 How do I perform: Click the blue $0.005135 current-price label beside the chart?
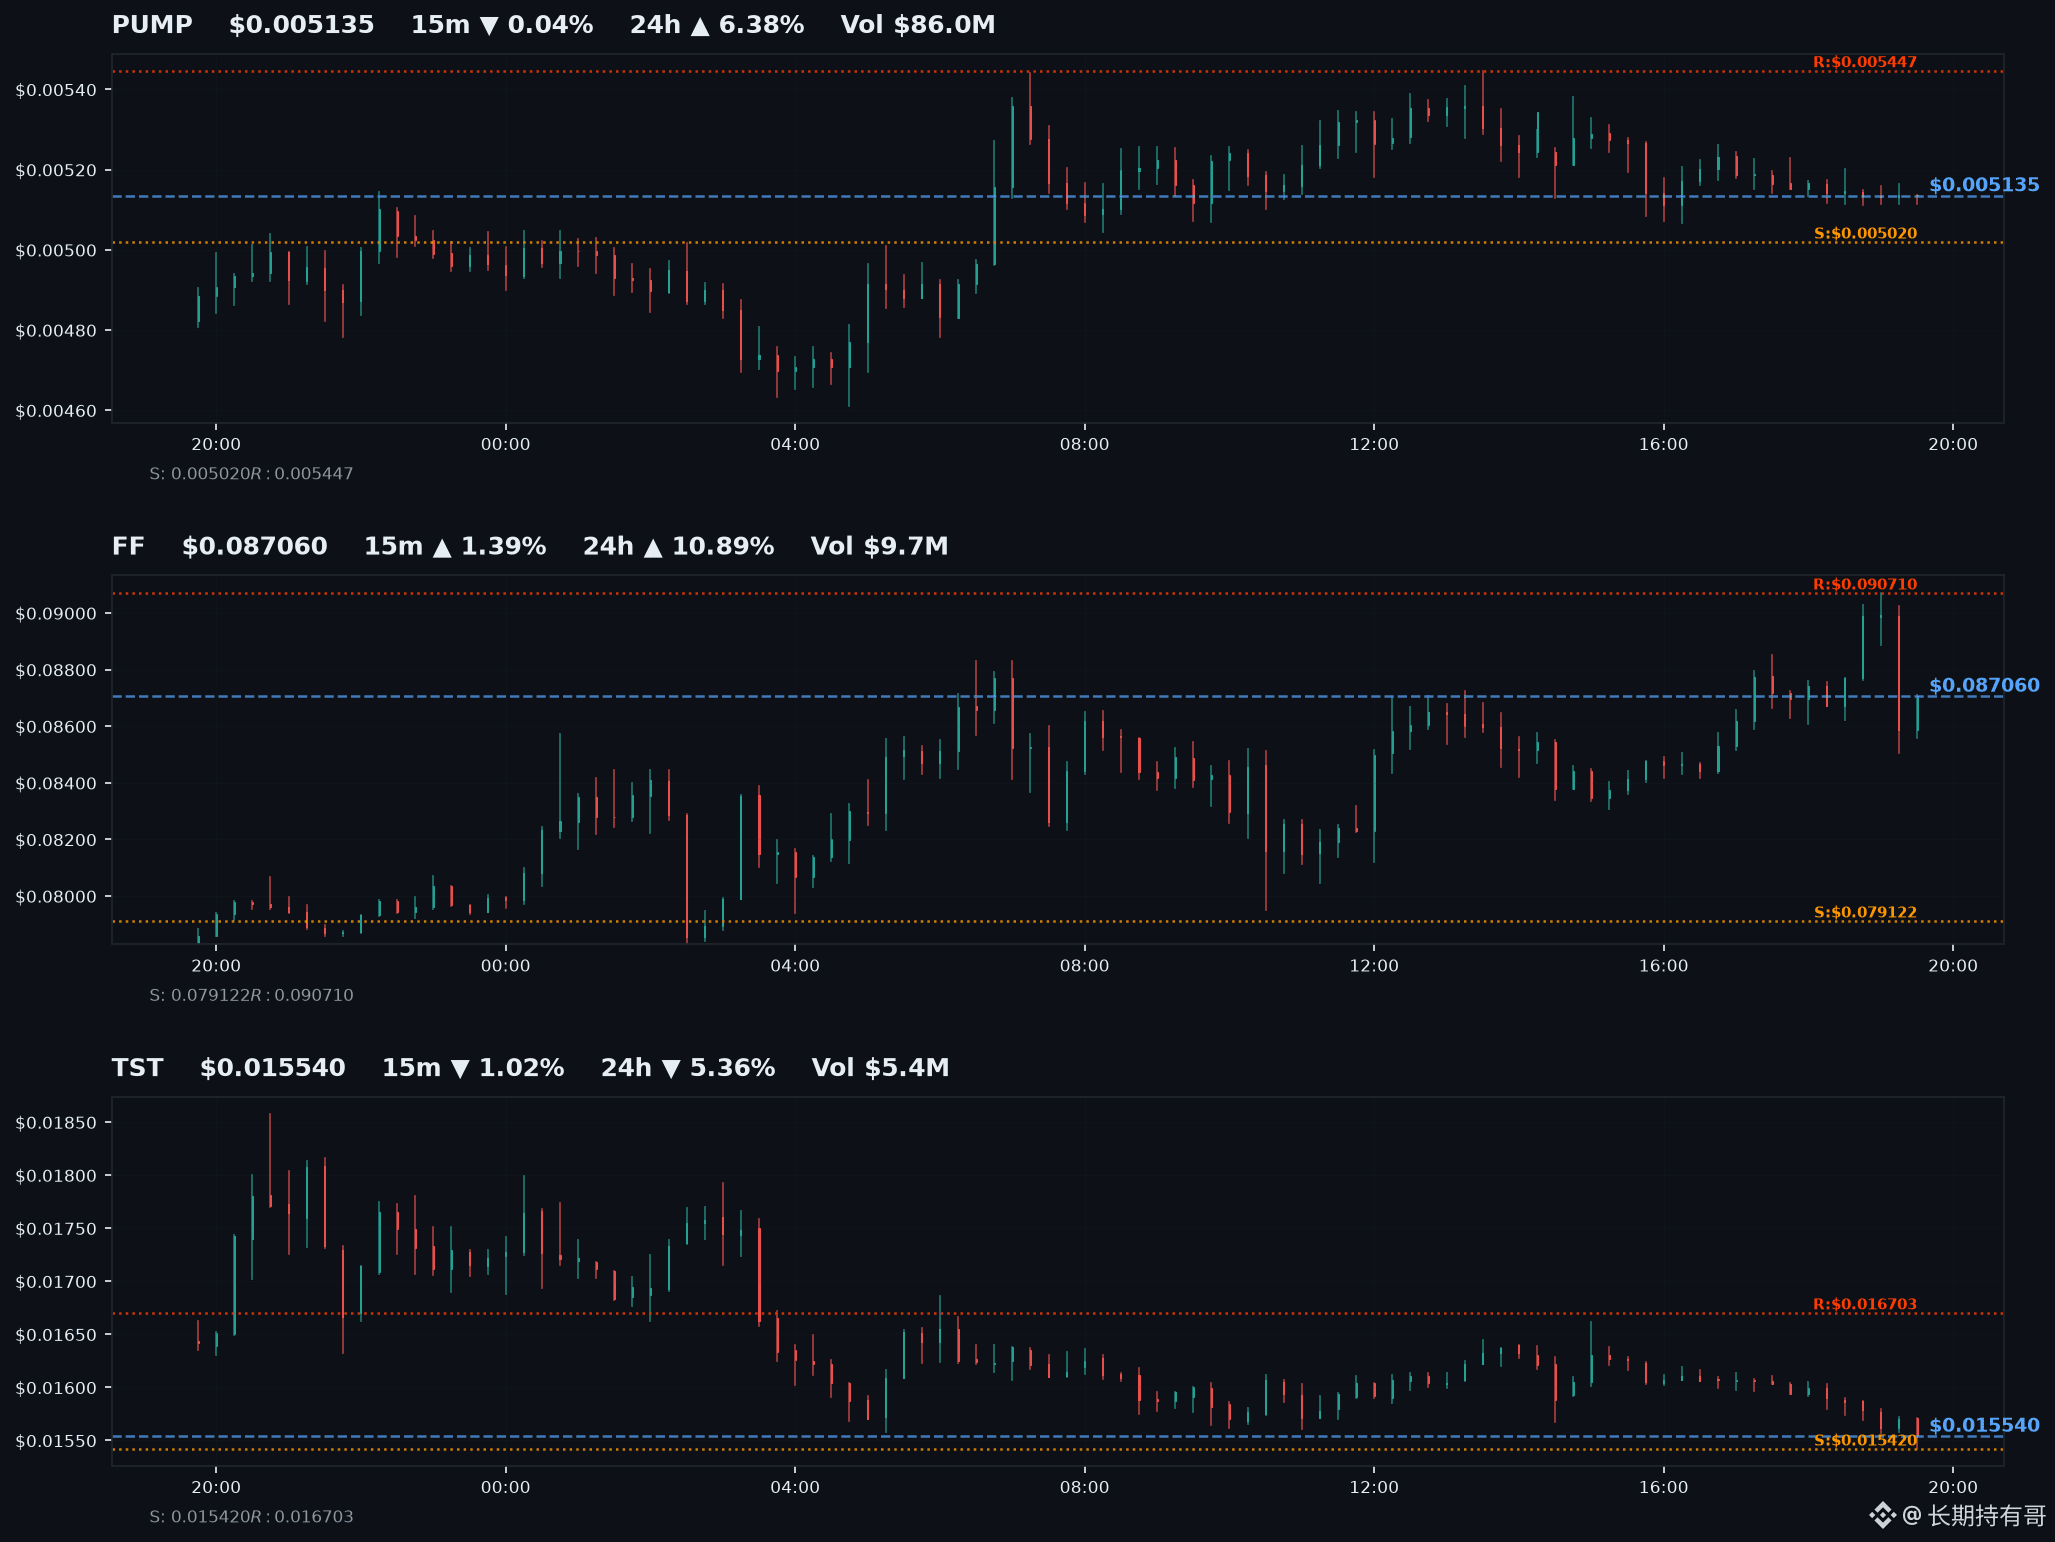pyautogui.click(x=1984, y=185)
